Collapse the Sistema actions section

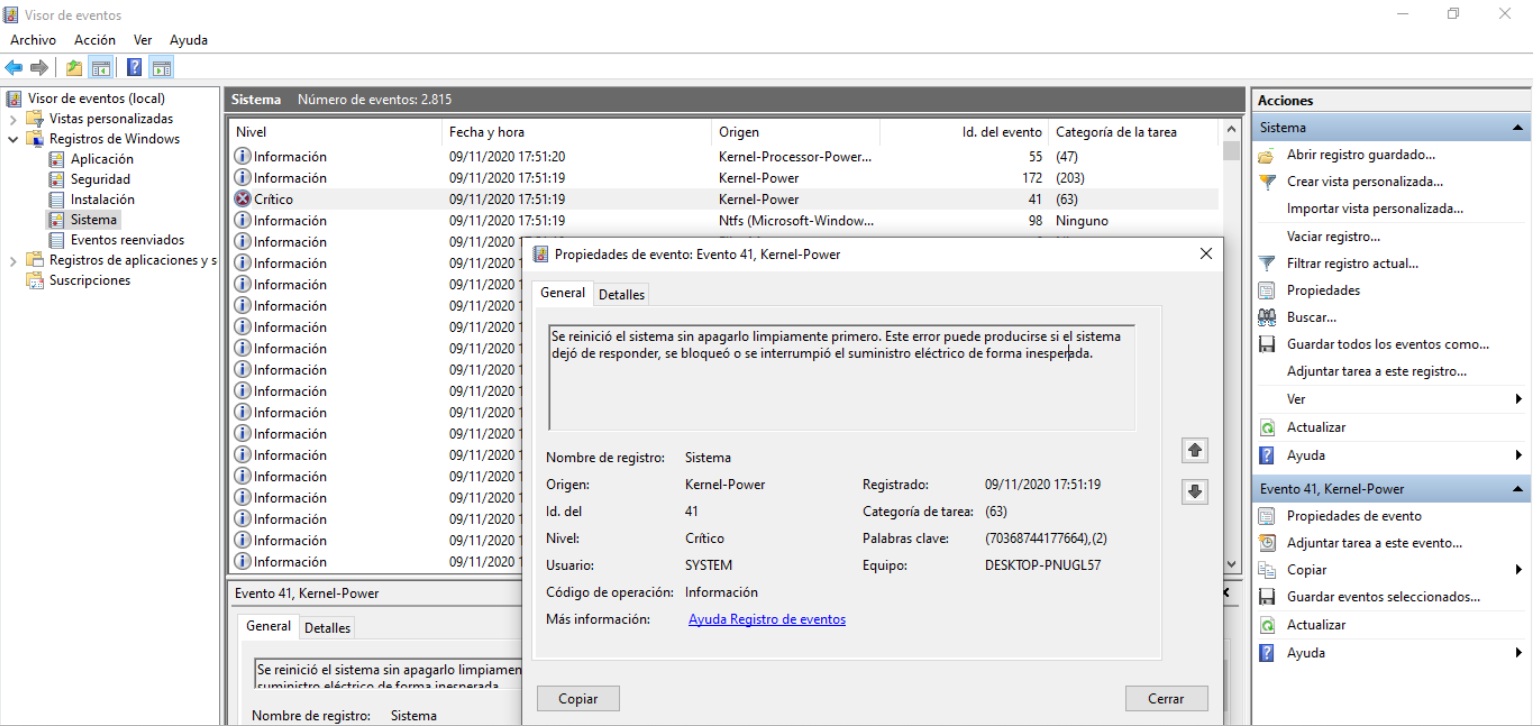(x=1518, y=128)
